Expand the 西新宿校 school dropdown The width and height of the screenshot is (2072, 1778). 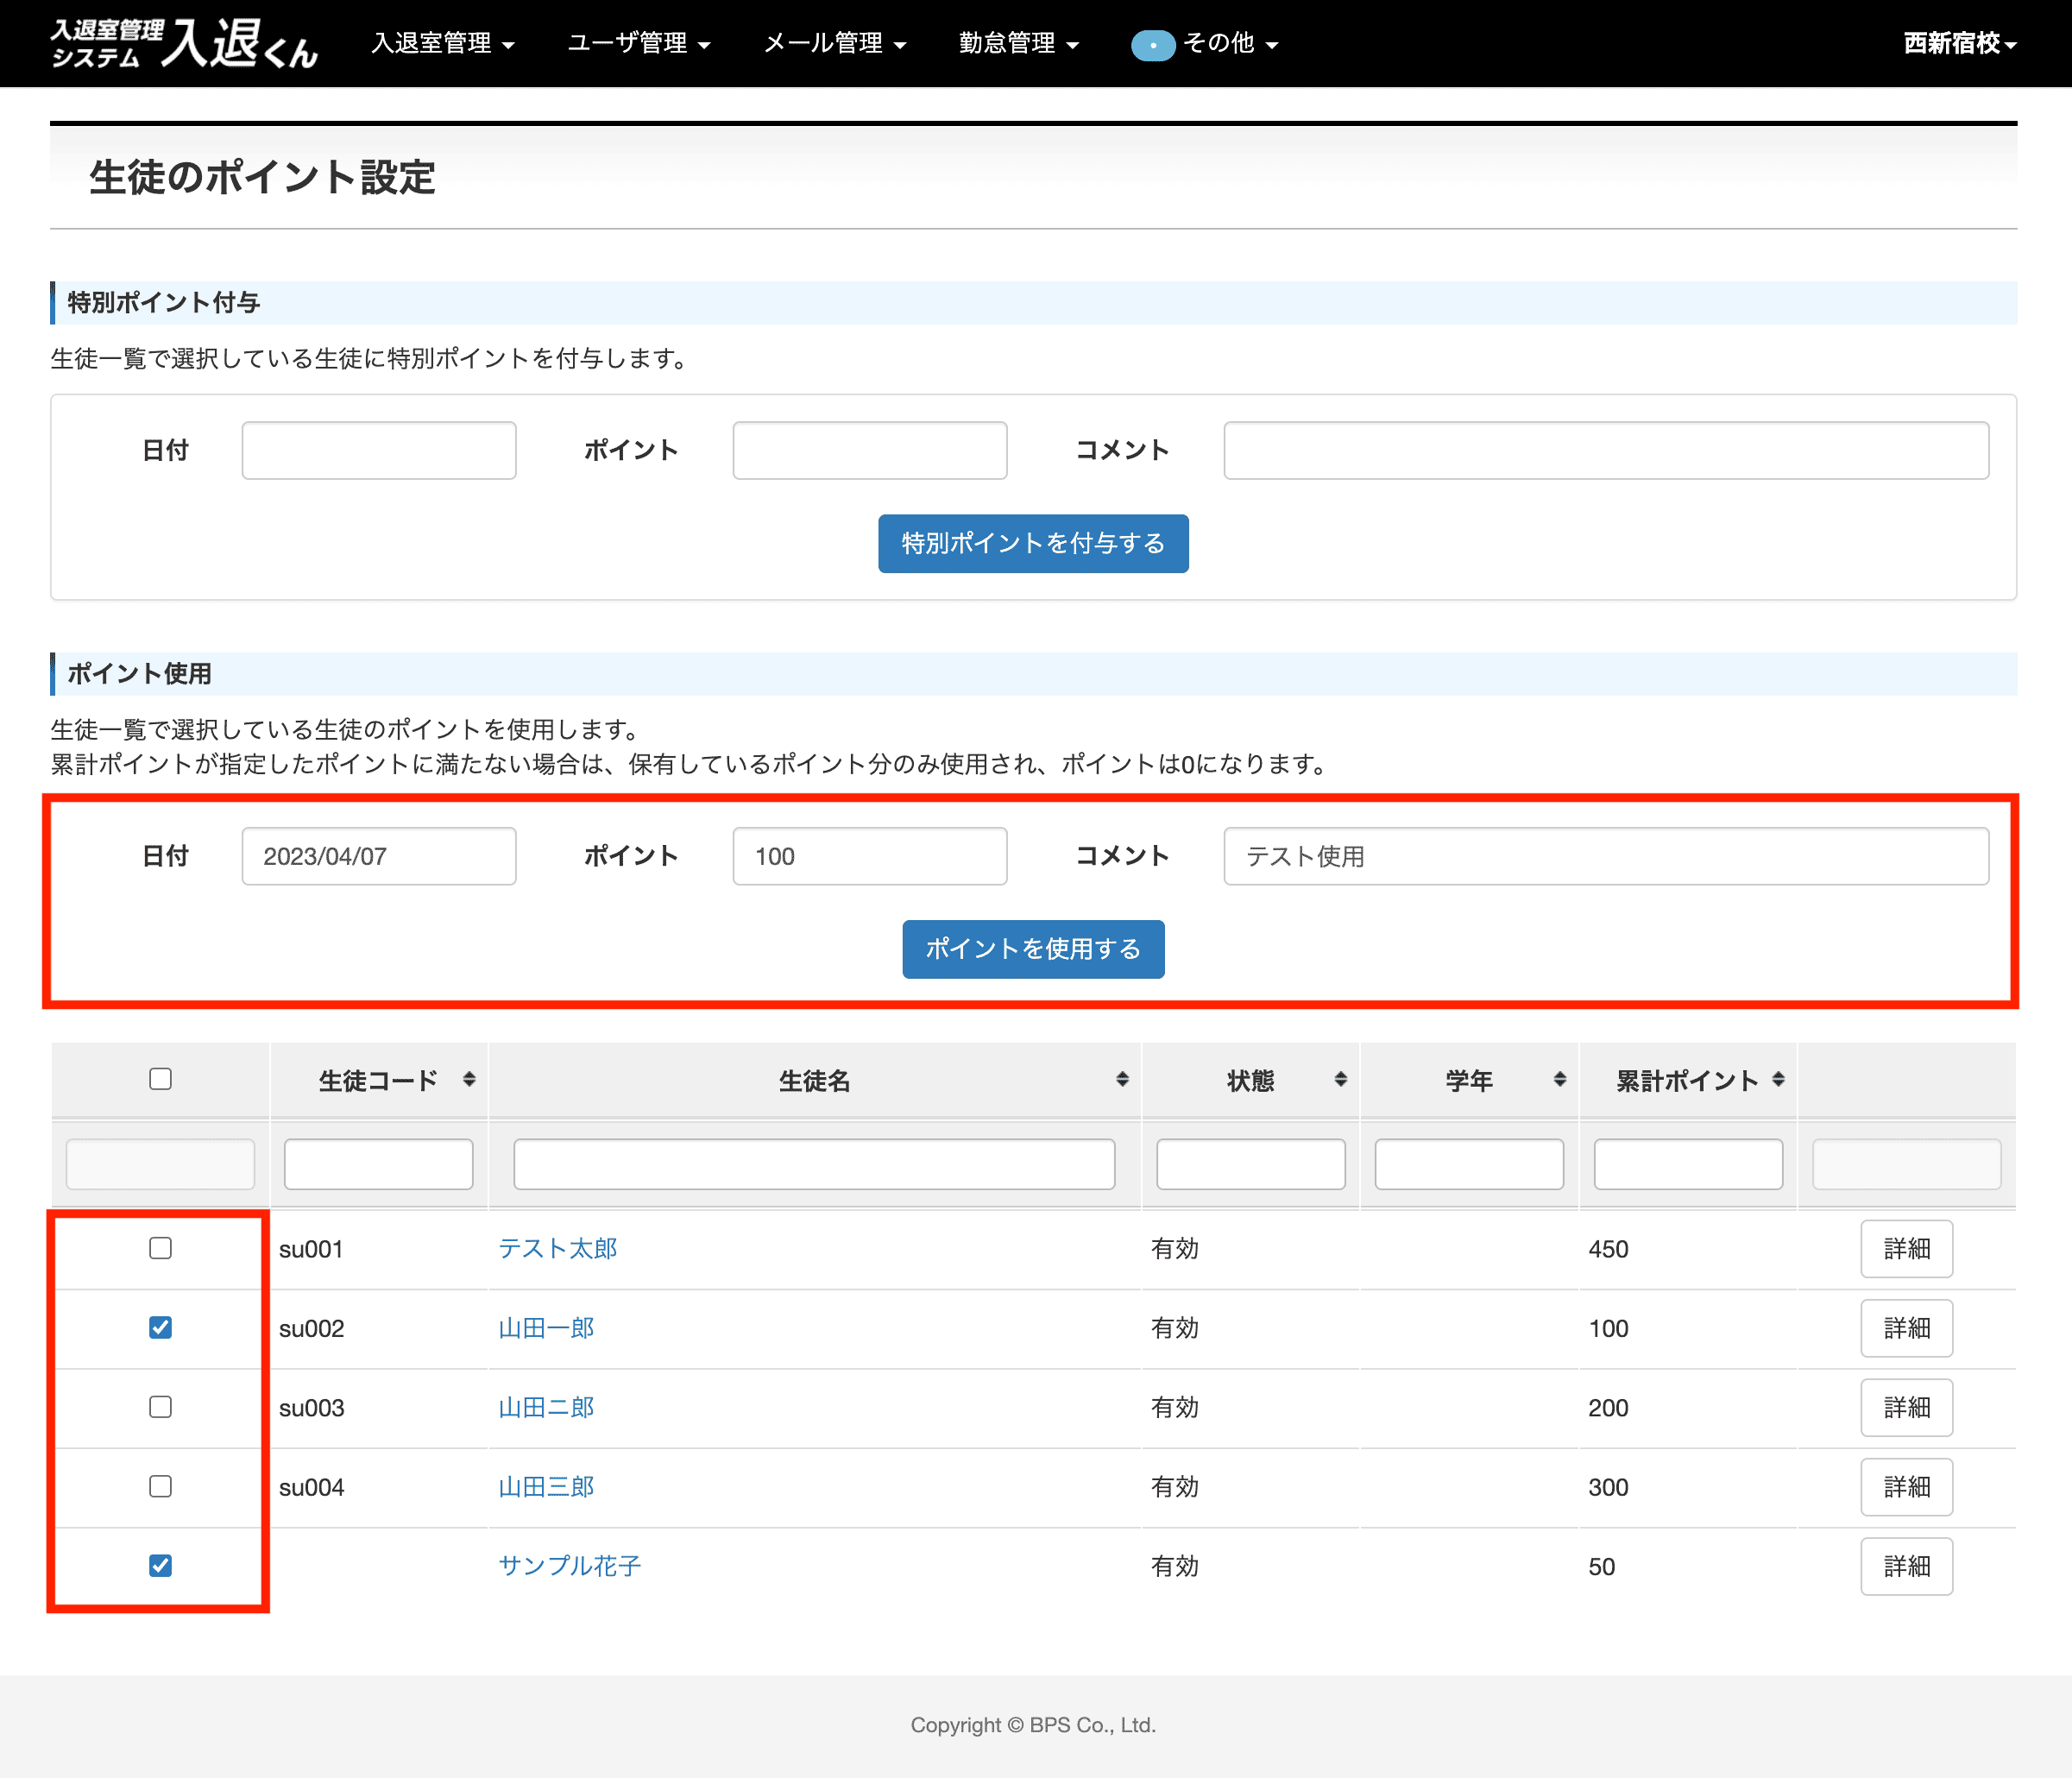1958,43
